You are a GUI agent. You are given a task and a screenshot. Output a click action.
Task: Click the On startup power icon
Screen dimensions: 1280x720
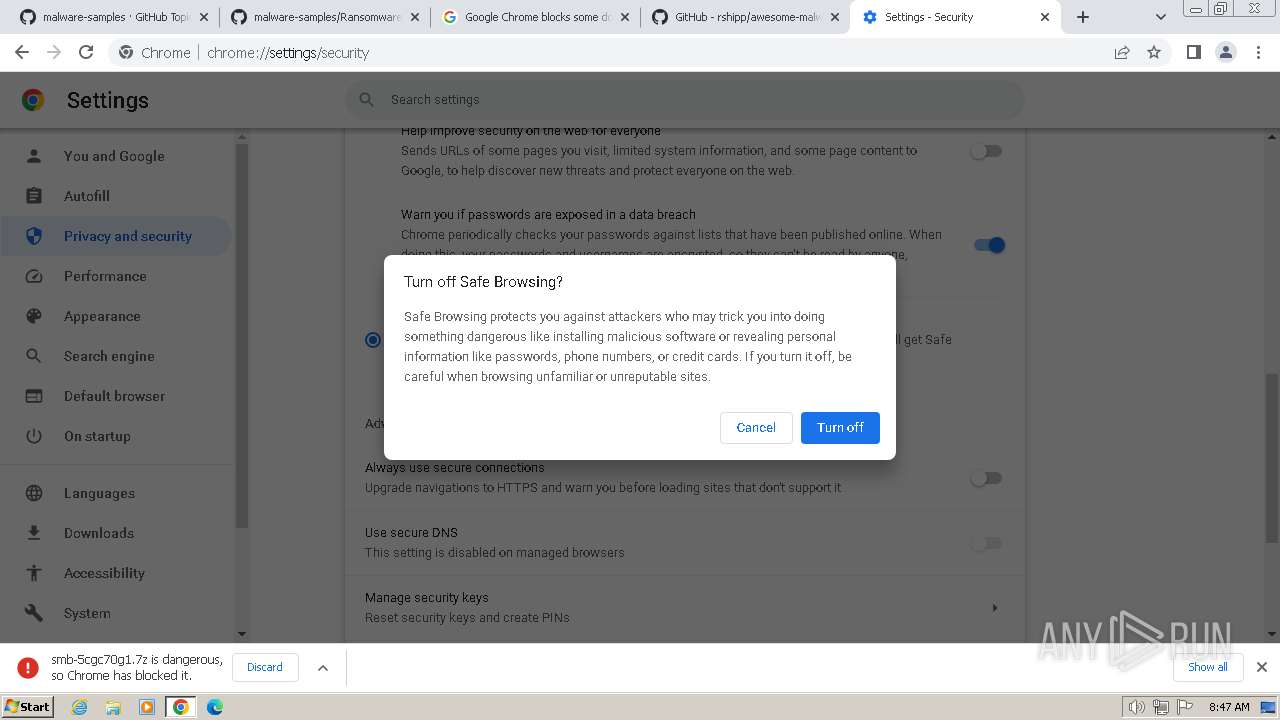34,436
